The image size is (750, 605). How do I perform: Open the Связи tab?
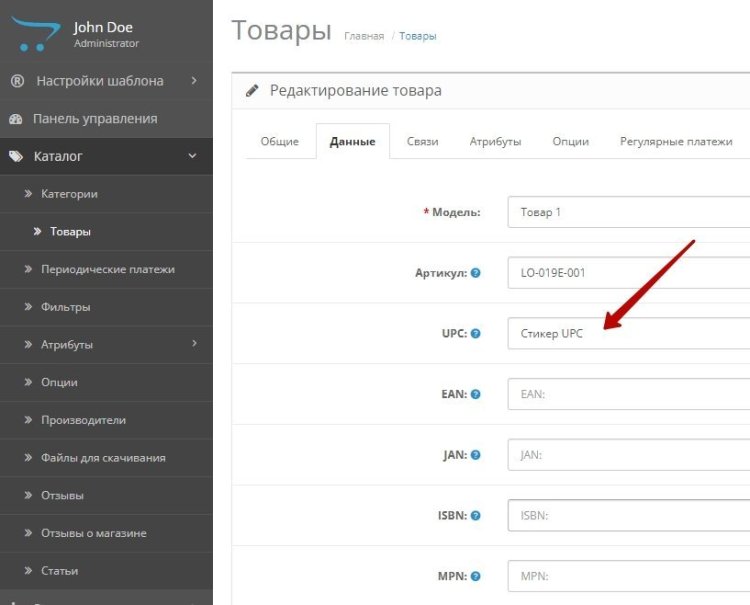click(422, 142)
